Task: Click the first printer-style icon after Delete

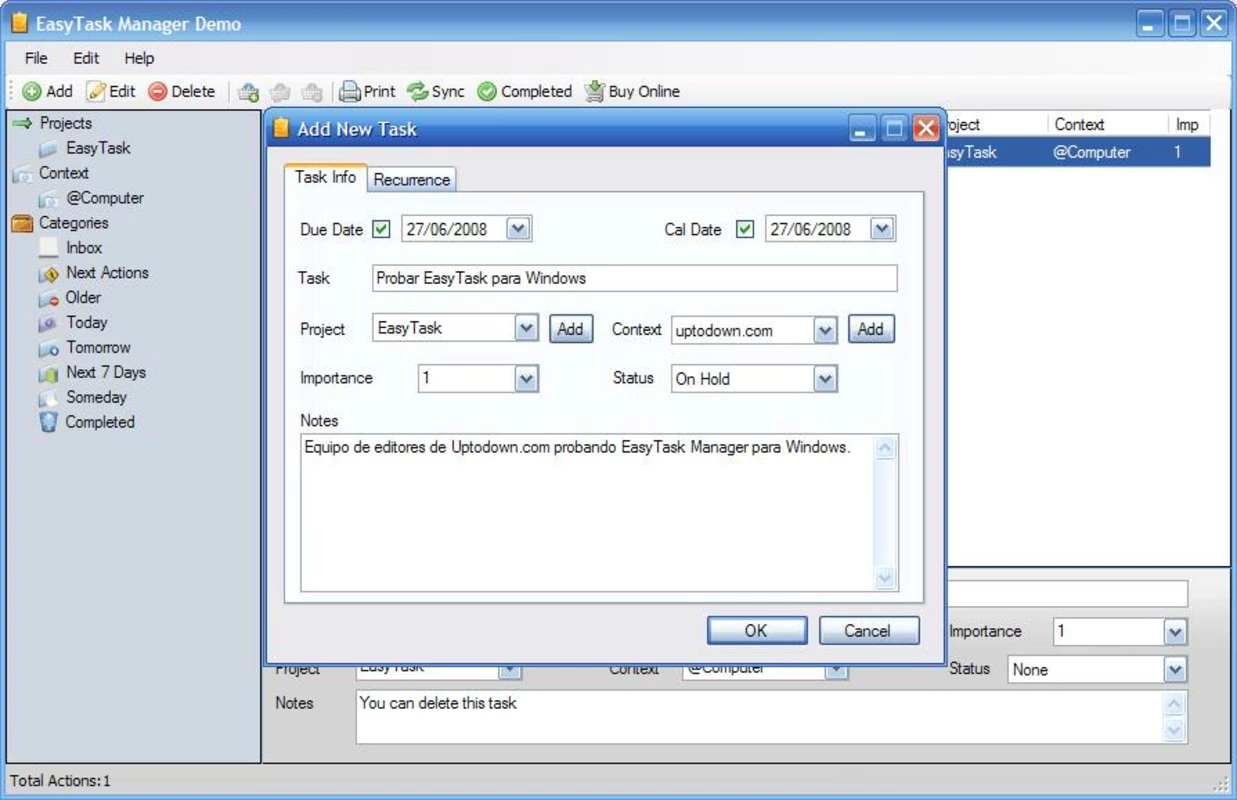Action: tap(248, 92)
